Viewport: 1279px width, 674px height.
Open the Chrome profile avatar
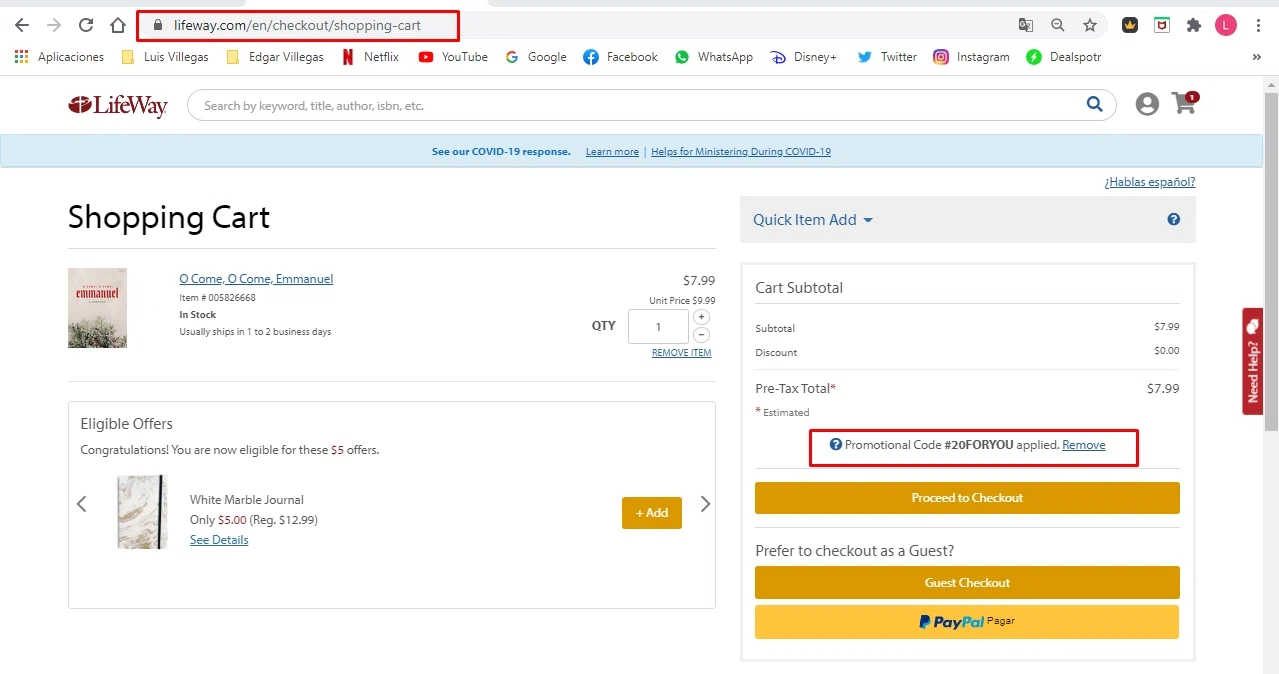pos(1226,25)
